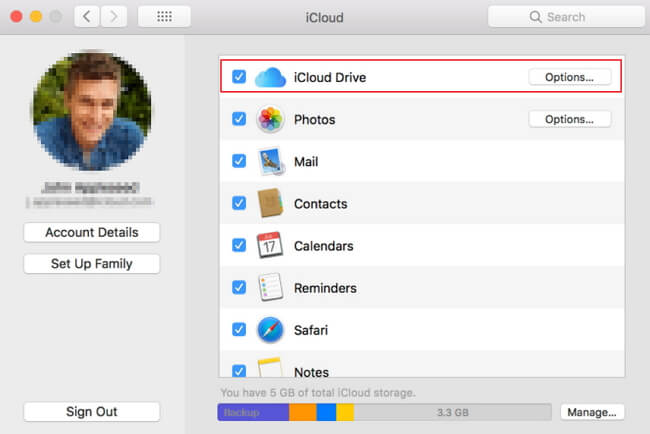Click the iCloud Drive cloud icon
The width and height of the screenshot is (650, 434).
click(270, 78)
